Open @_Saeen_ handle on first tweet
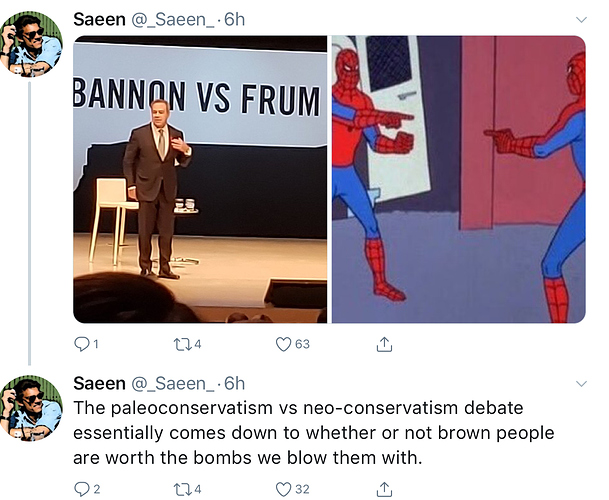Screen dimensions: 609x500 click(x=173, y=19)
